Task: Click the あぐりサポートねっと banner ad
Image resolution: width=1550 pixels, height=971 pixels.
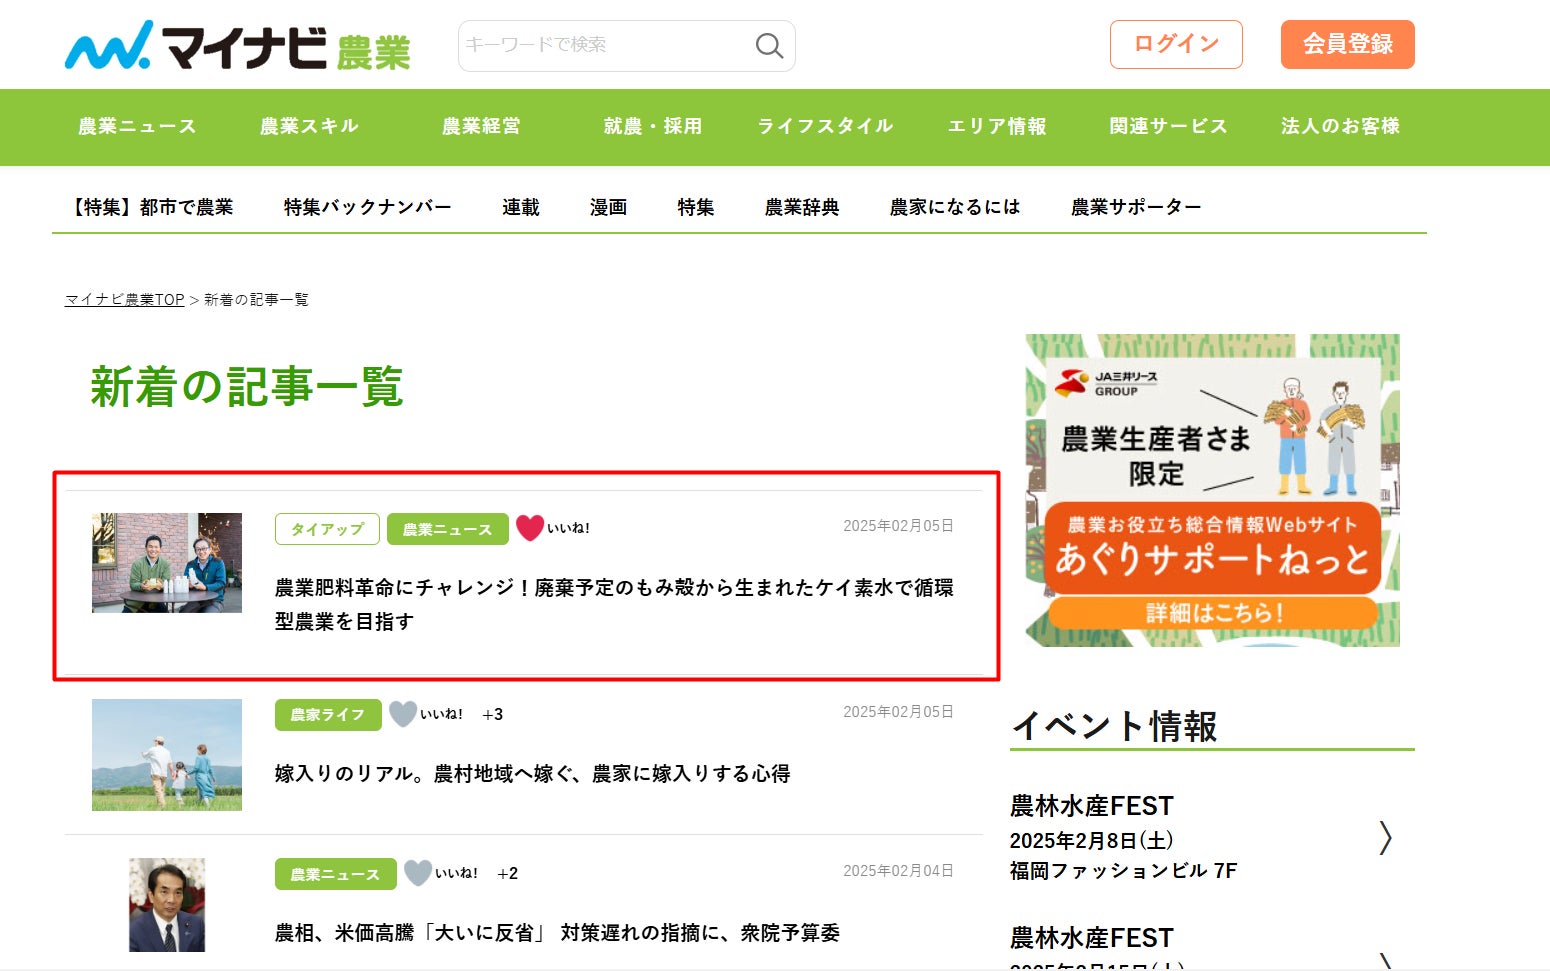Action: point(1212,490)
